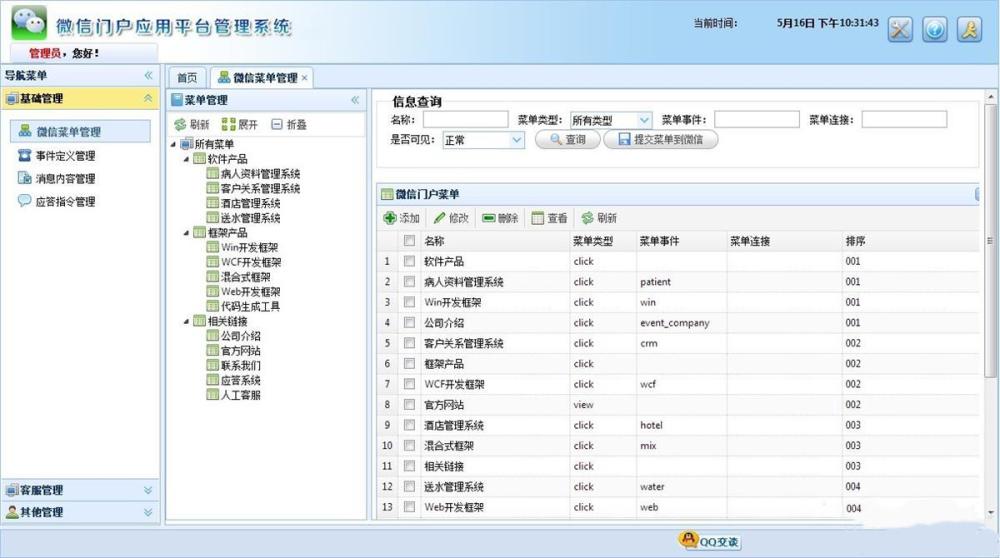The height and width of the screenshot is (558, 1000).
Task: Click 删除 to delete menu
Action: 500,218
